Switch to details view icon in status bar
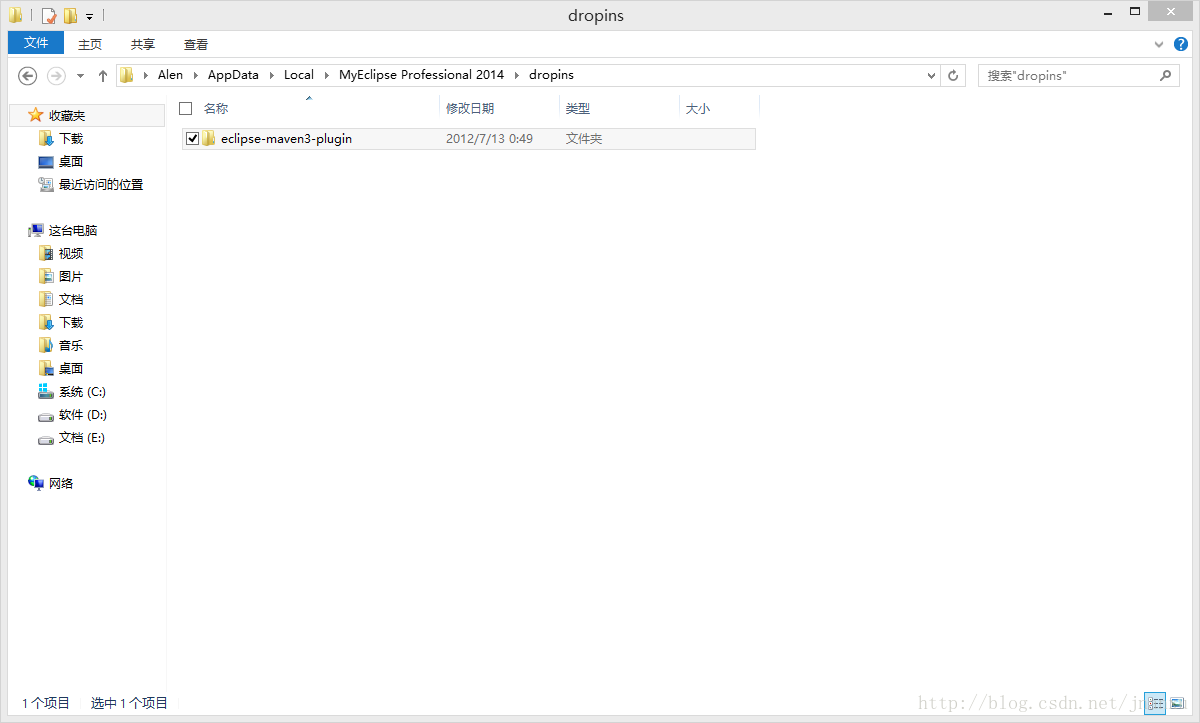1200x723 pixels. coord(1155,704)
